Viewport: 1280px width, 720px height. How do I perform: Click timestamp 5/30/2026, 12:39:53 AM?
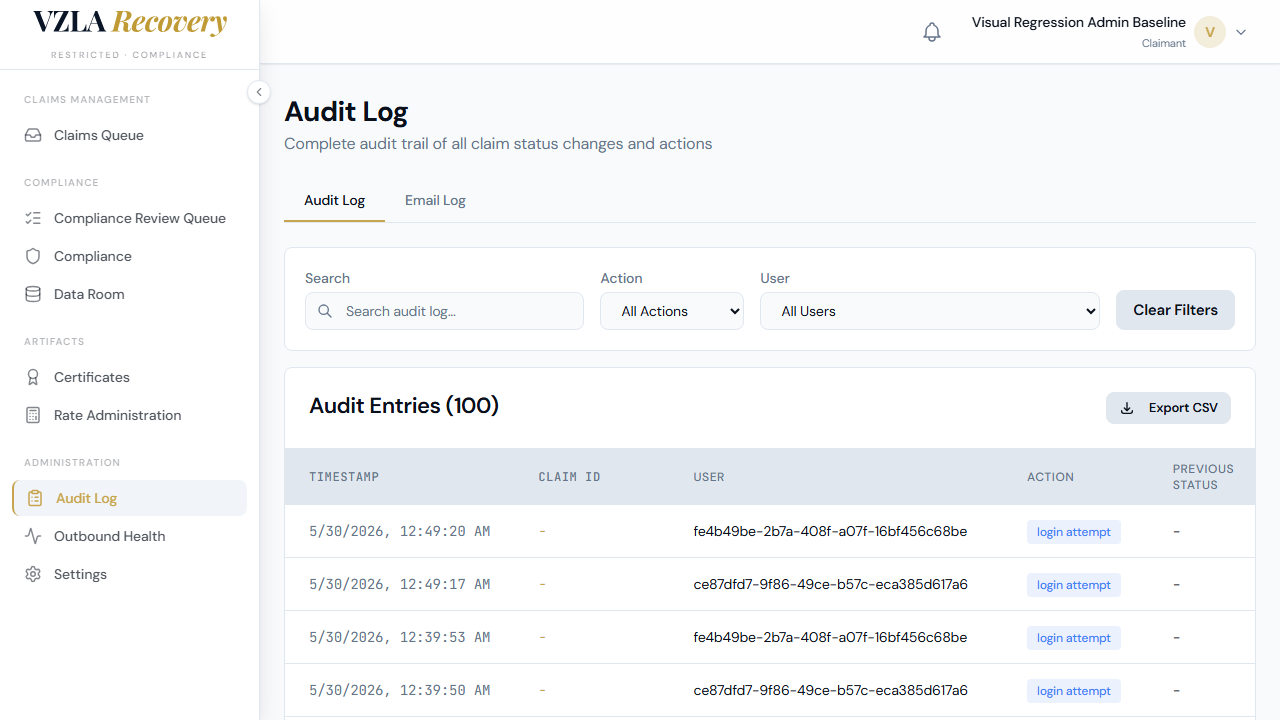(x=400, y=637)
